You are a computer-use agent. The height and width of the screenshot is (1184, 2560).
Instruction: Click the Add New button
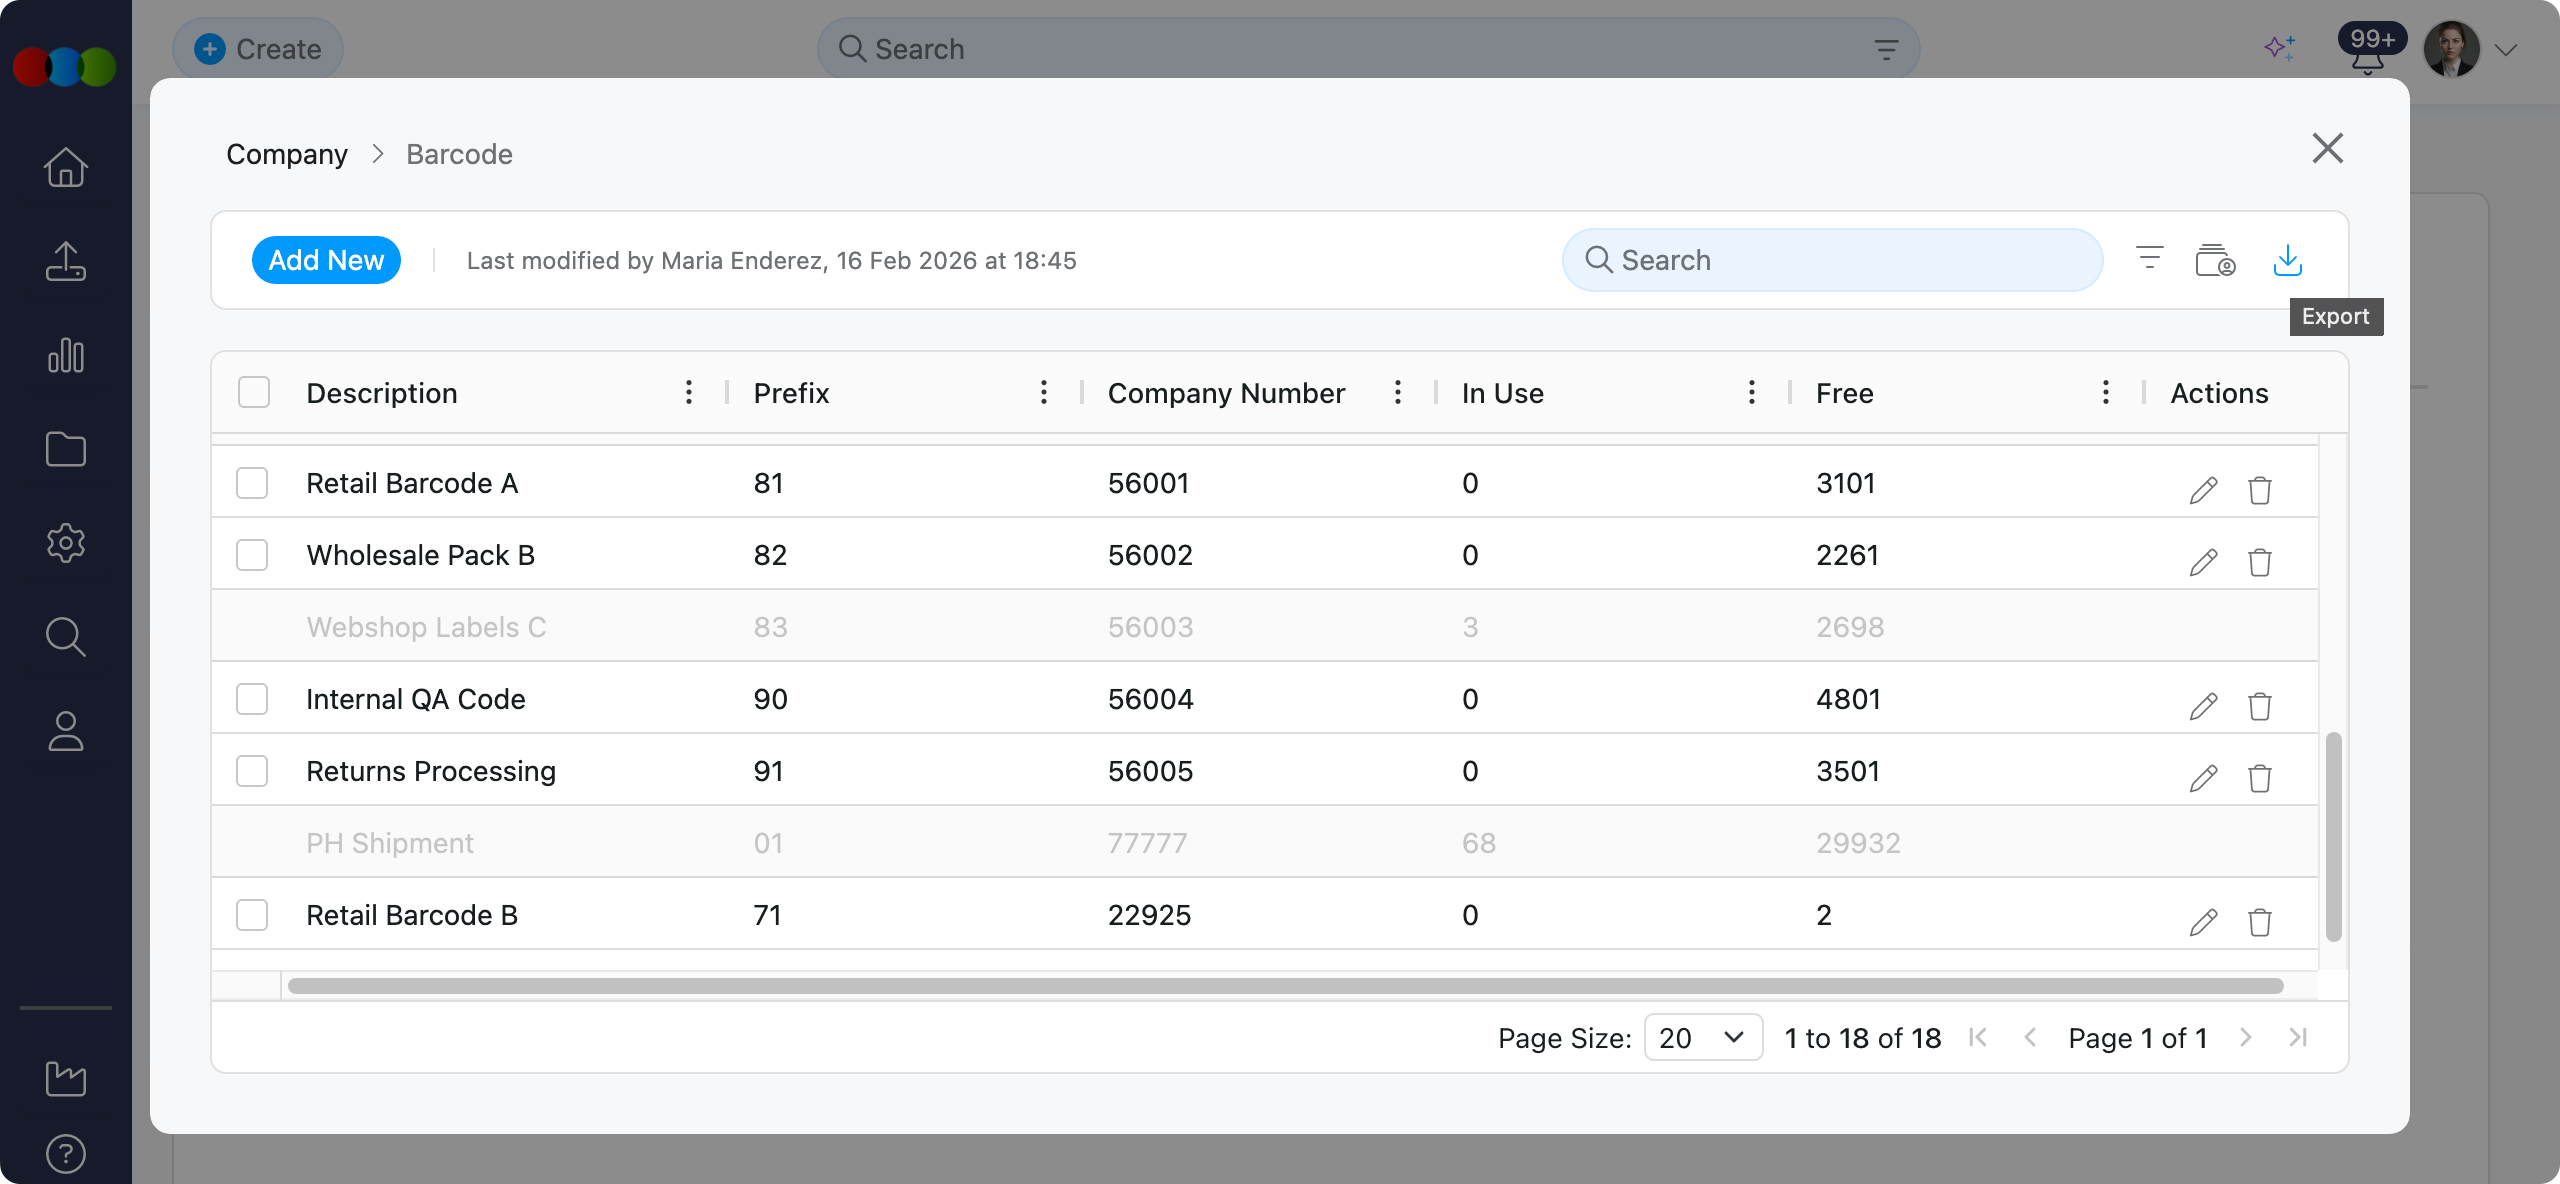pos(326,260)
